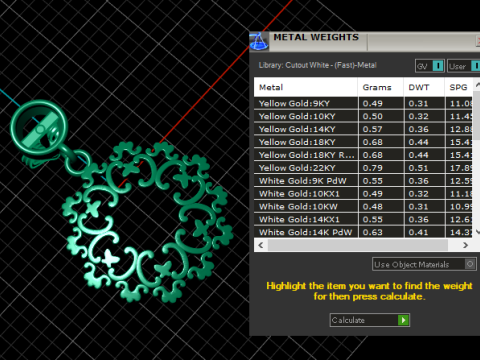Screen dimensions: 480x360
Task: Toggle Use Object Materials option
Action: 424,264
